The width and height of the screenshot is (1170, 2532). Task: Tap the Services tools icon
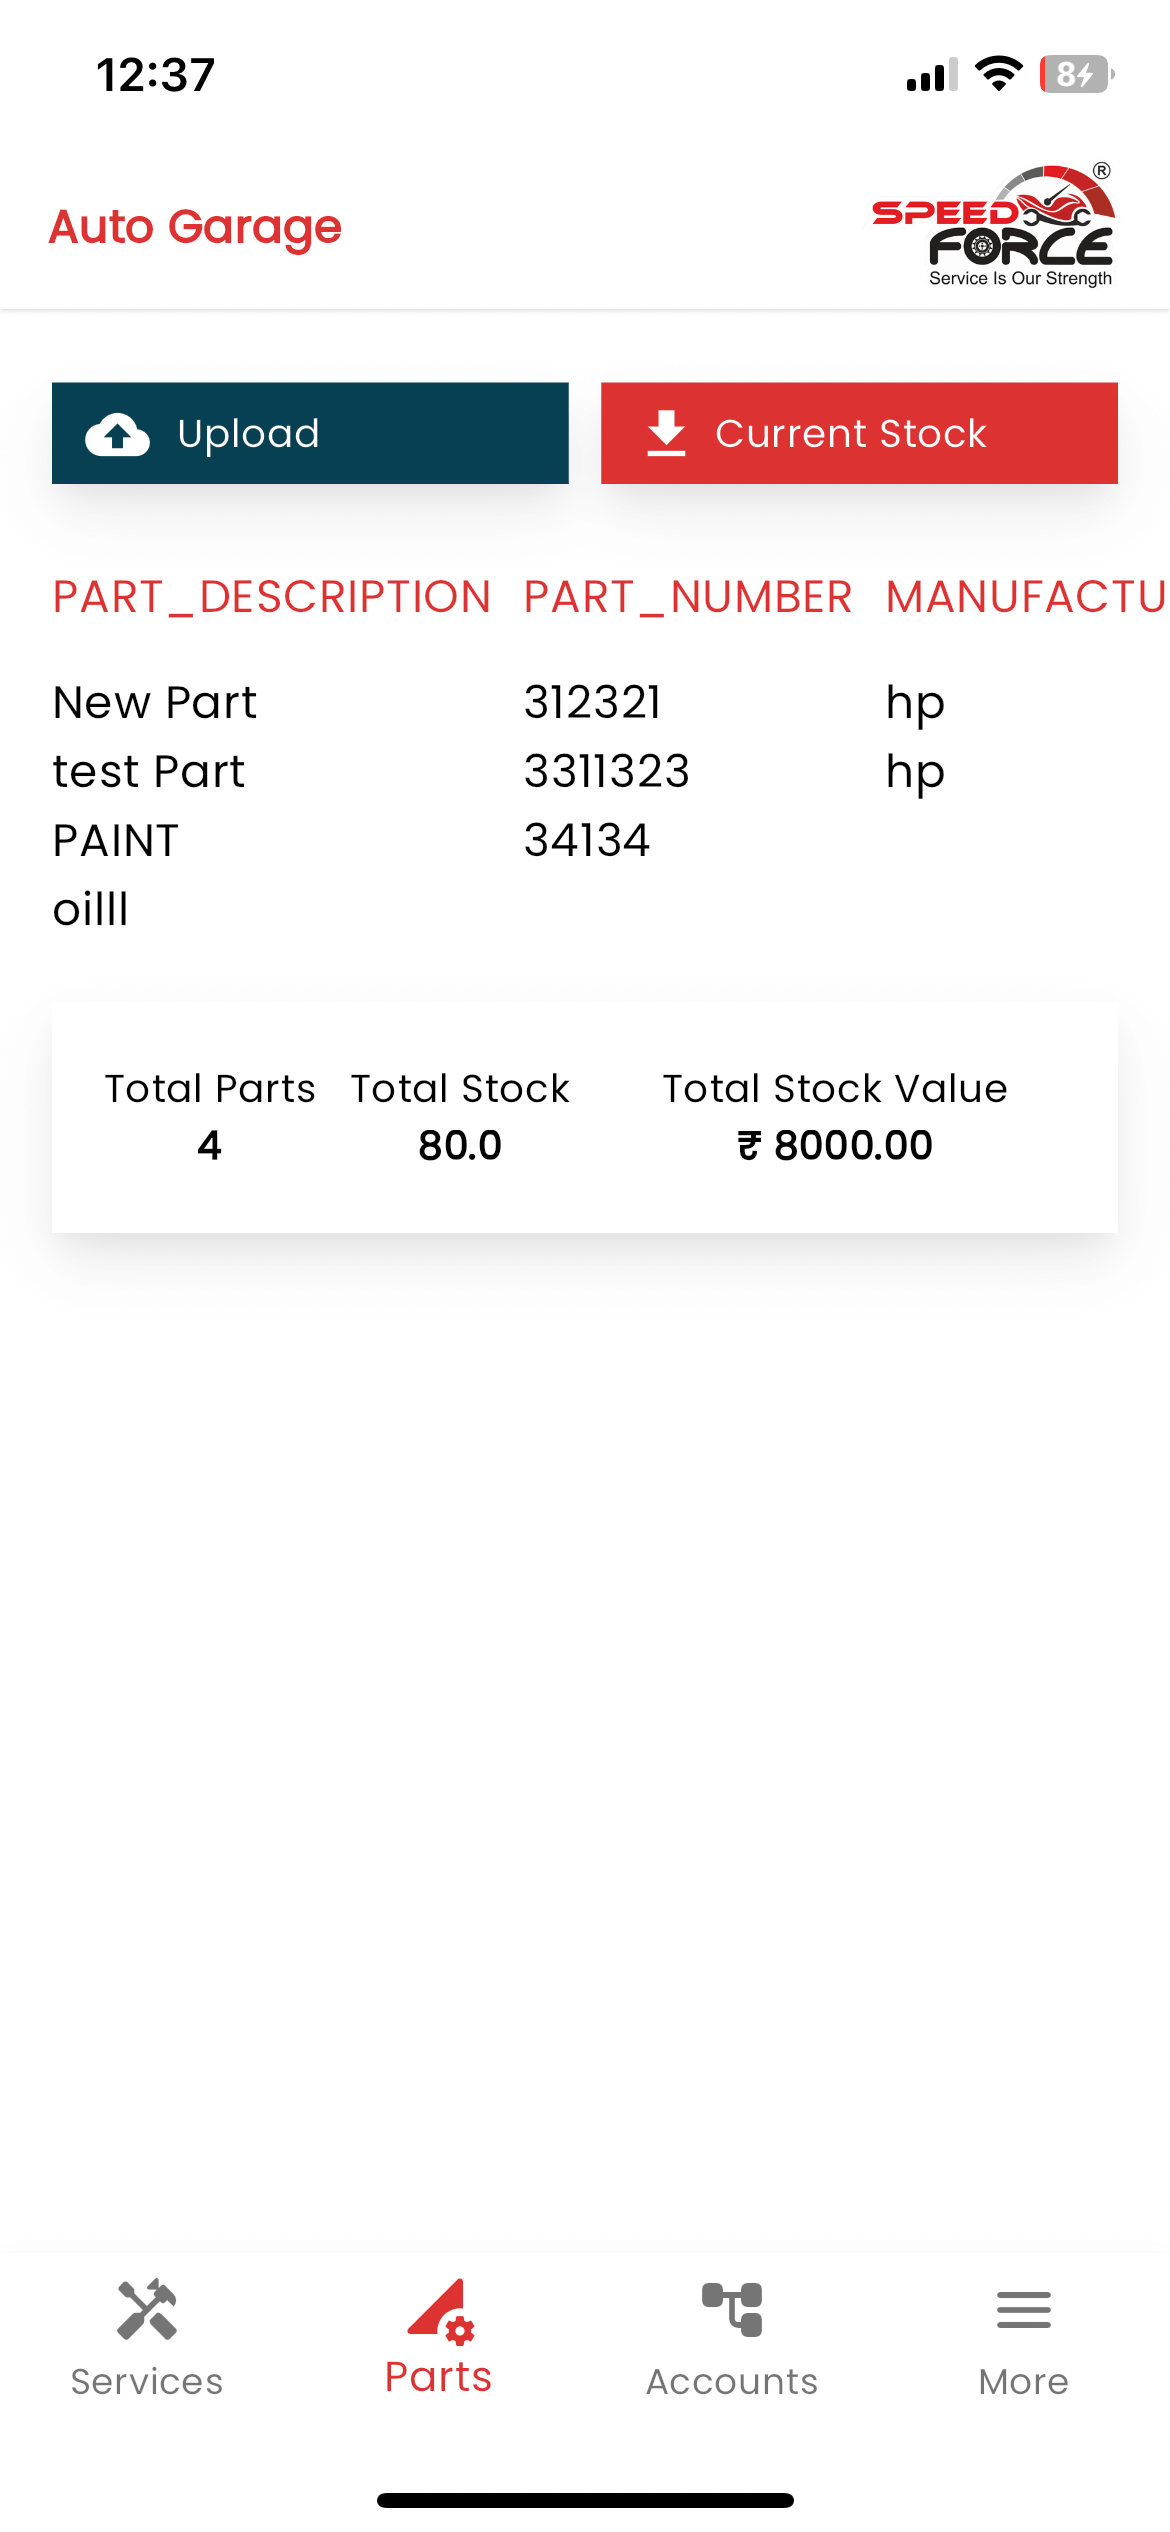coord(147,2310)
